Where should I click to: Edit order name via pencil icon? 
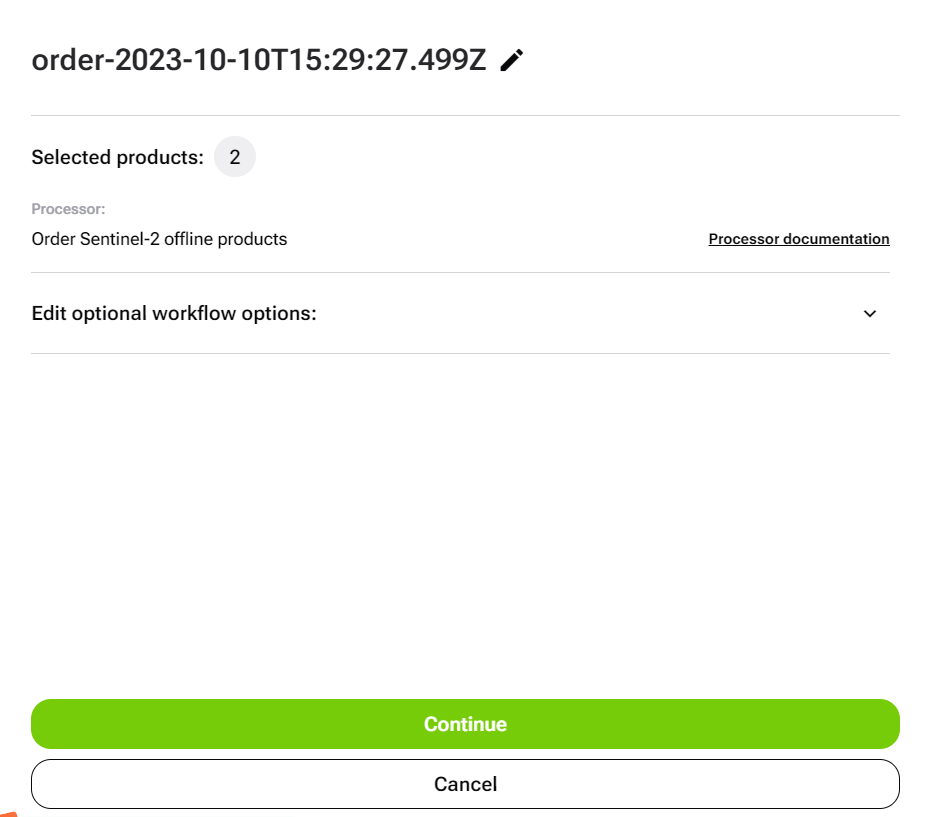[x=511, y=60]
